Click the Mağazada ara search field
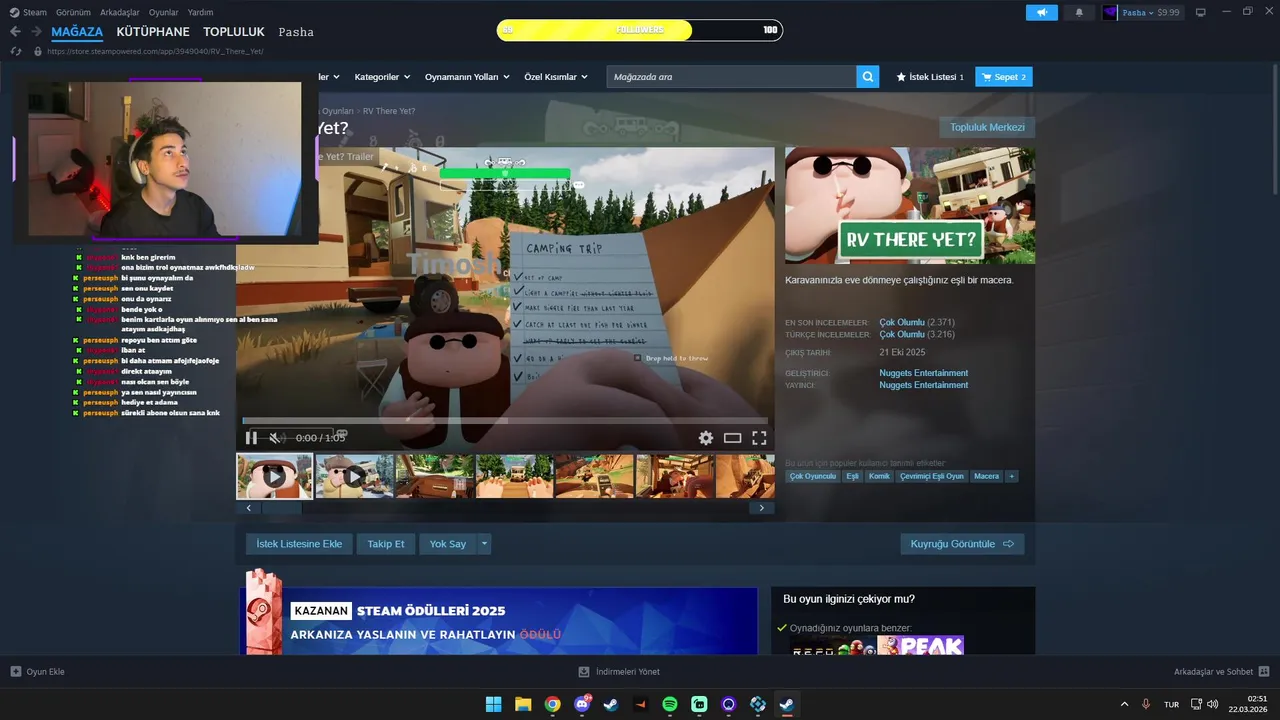The image size is (1280, 720). click(731, 77)
